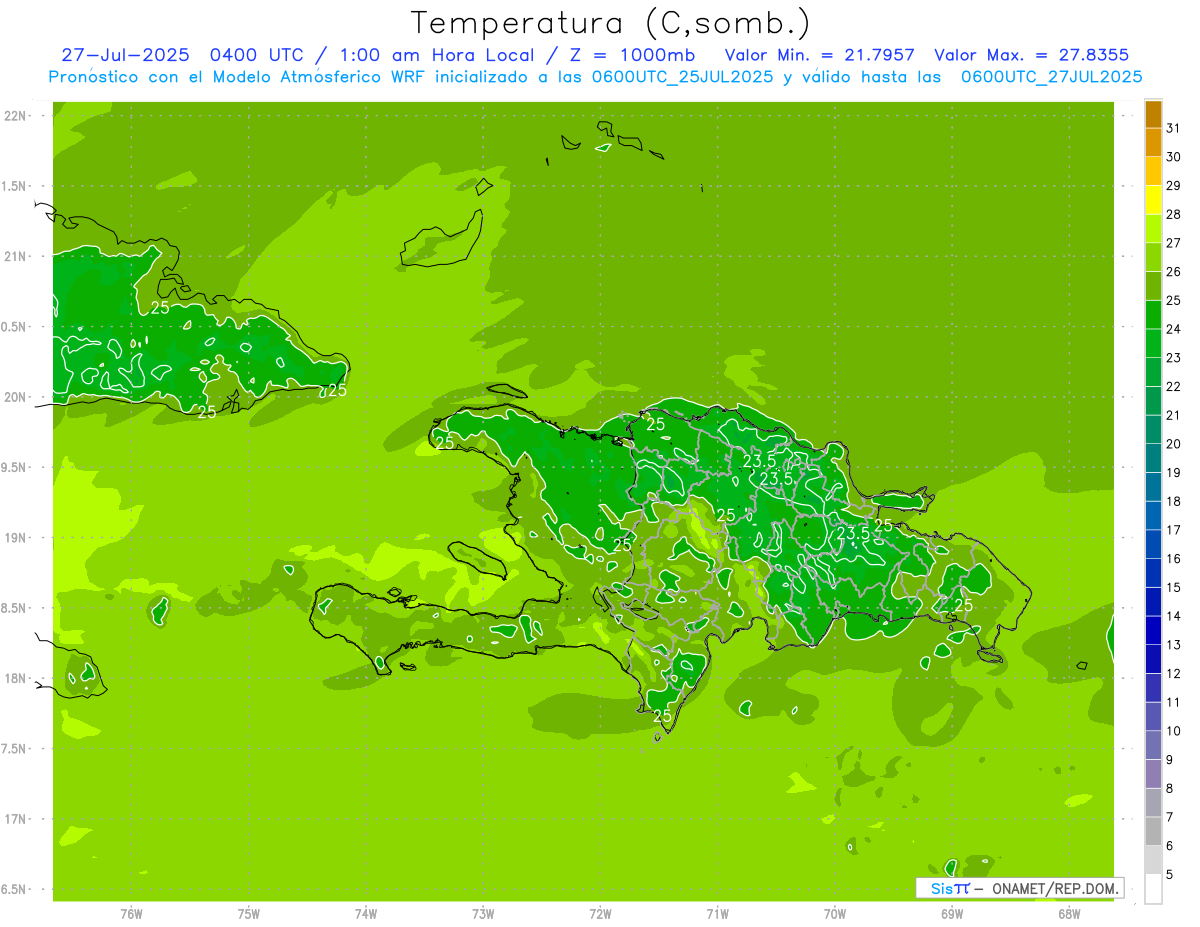Click the colorbar scale label "26"

1174,272
